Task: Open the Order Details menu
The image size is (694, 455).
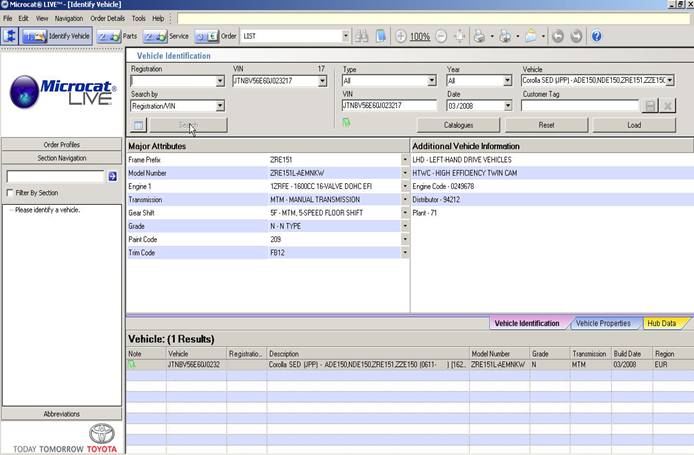Action: click(x=108, y=19)
